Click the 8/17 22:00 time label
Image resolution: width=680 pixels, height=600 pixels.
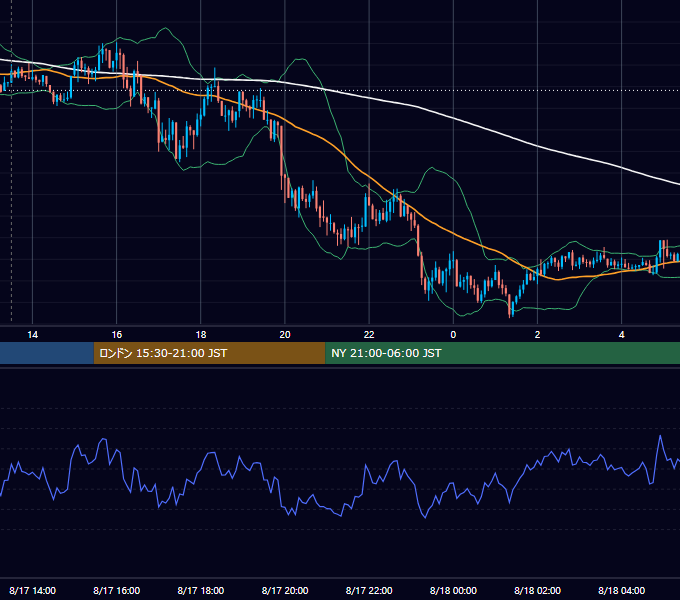369,590
